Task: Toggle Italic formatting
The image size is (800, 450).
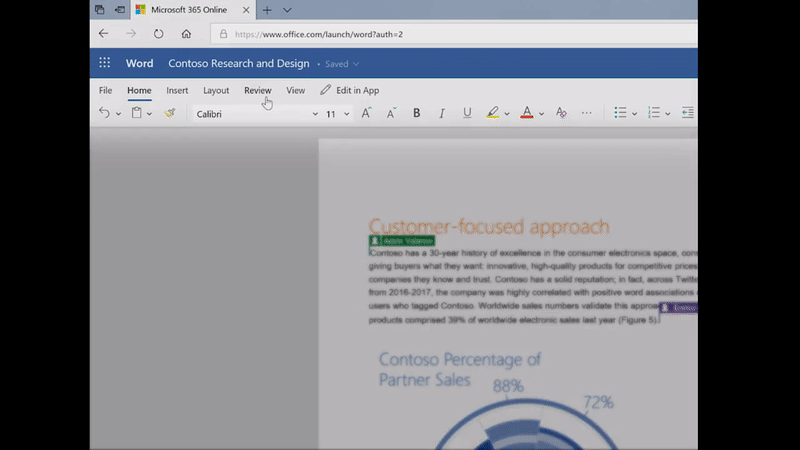Action: (x=442, y=113)
